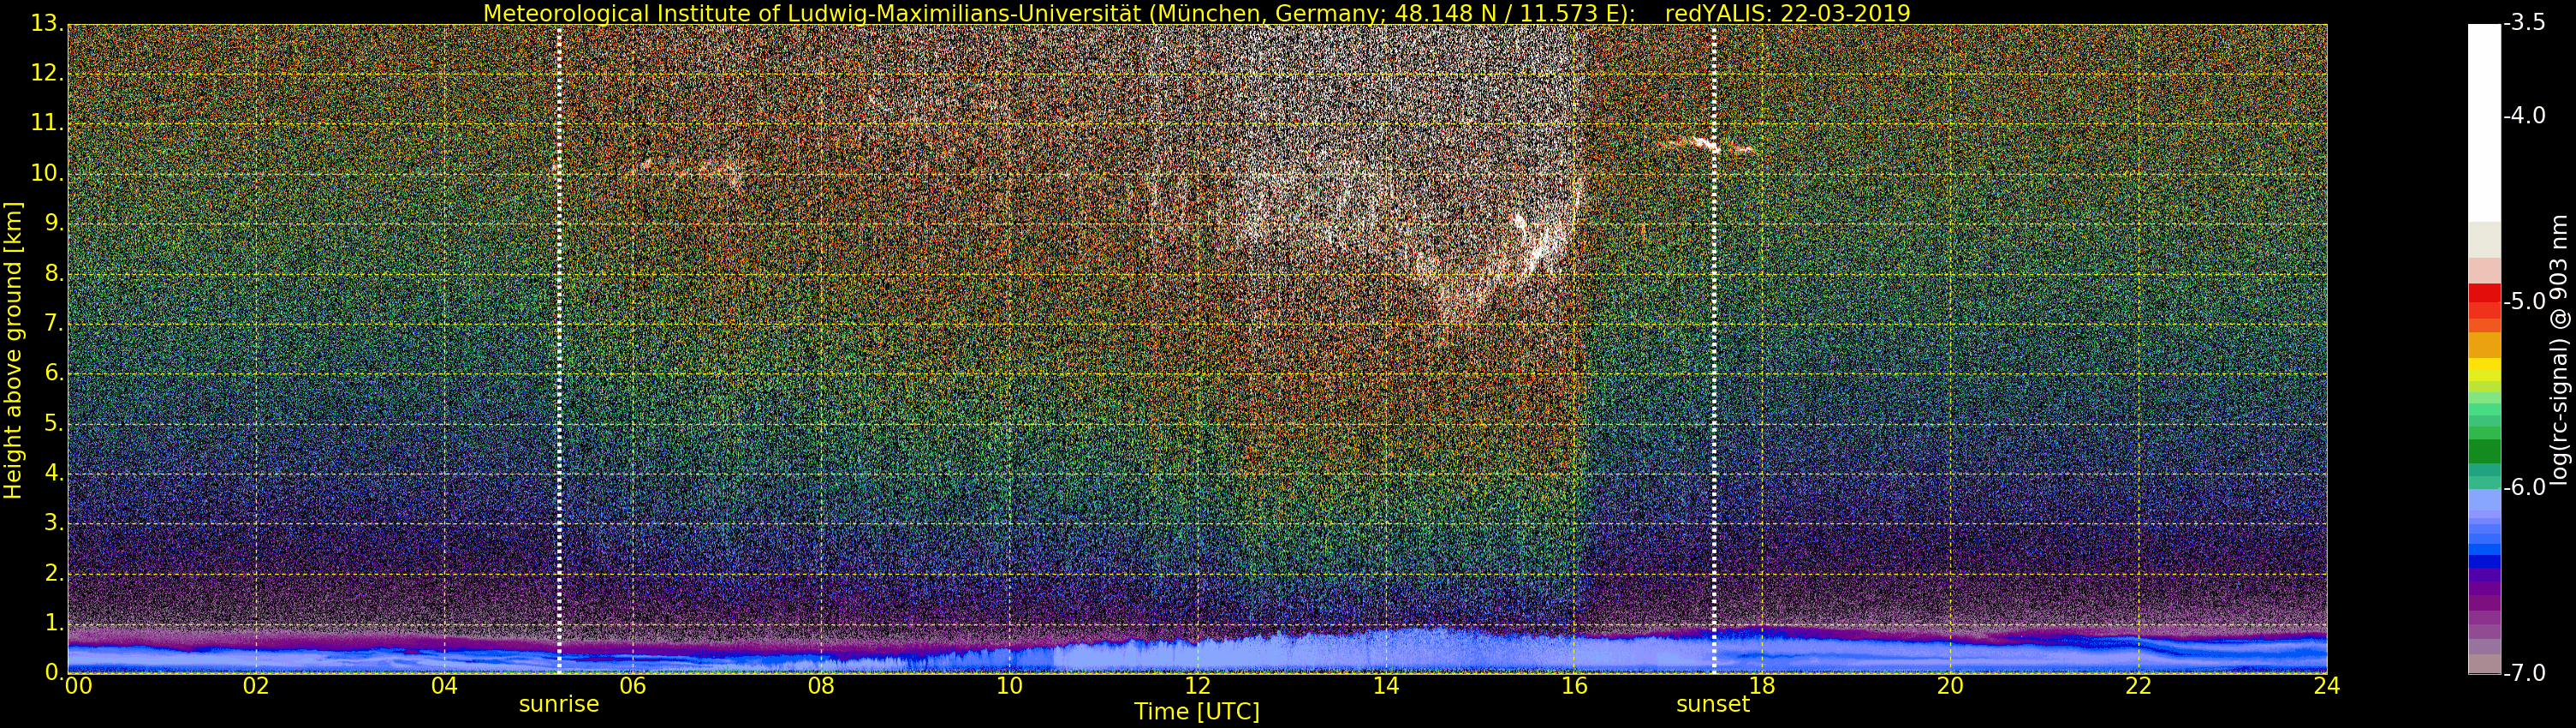Screen dimensions: 2576x728
Task: Click the '08' time axis tick
Action: (x=821, y=685)
